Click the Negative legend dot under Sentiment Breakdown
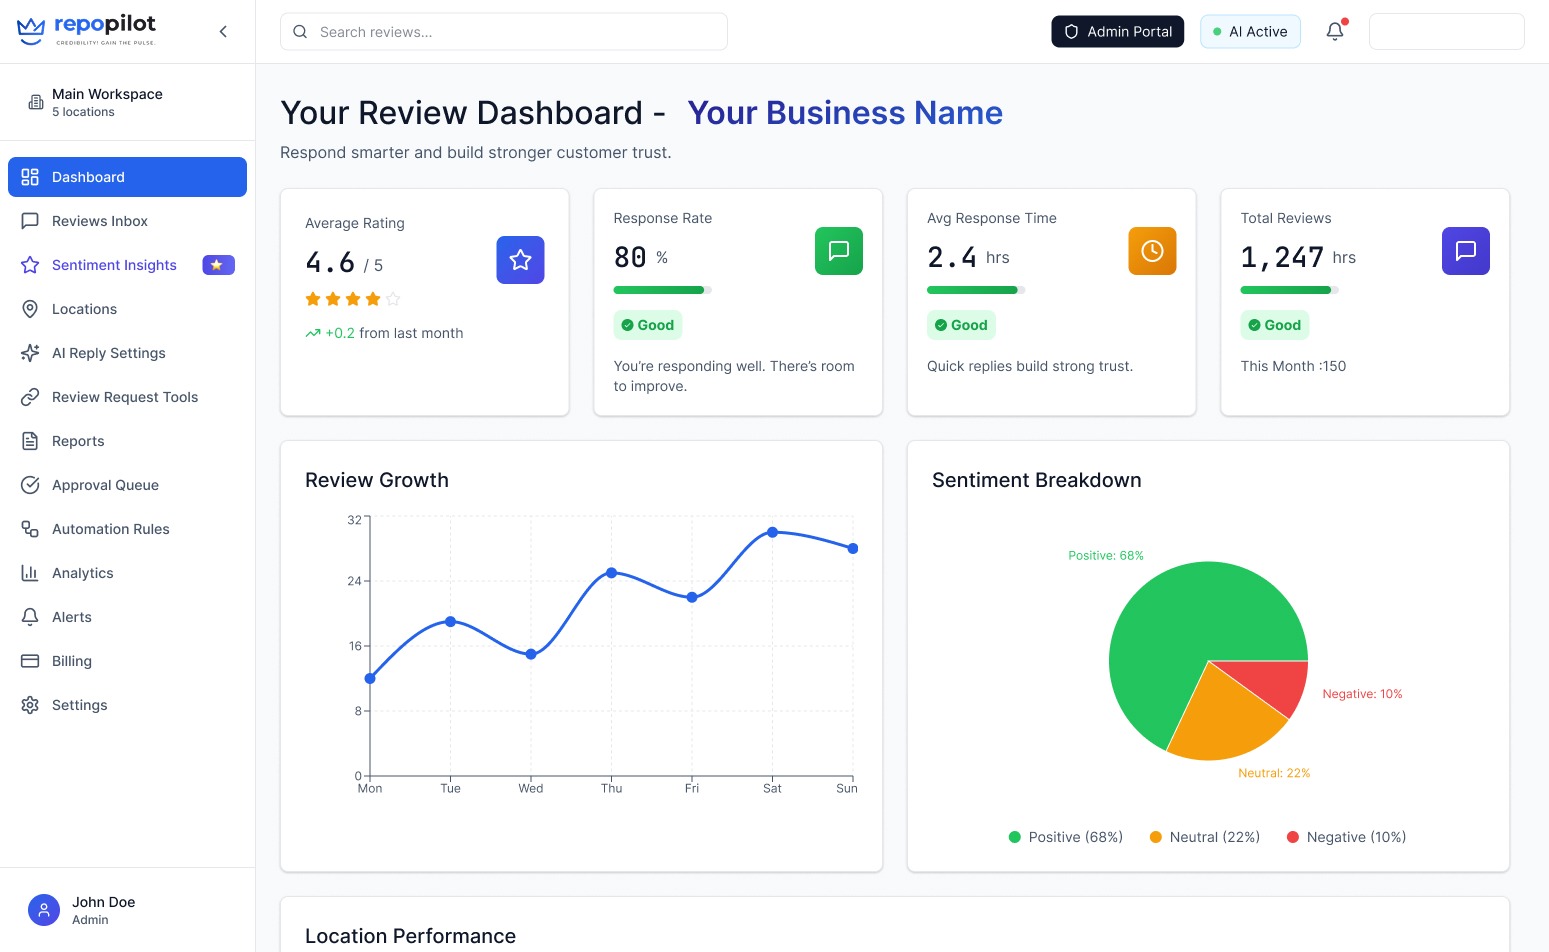Screen dimensions: 1549x952 coord(1295,837)
